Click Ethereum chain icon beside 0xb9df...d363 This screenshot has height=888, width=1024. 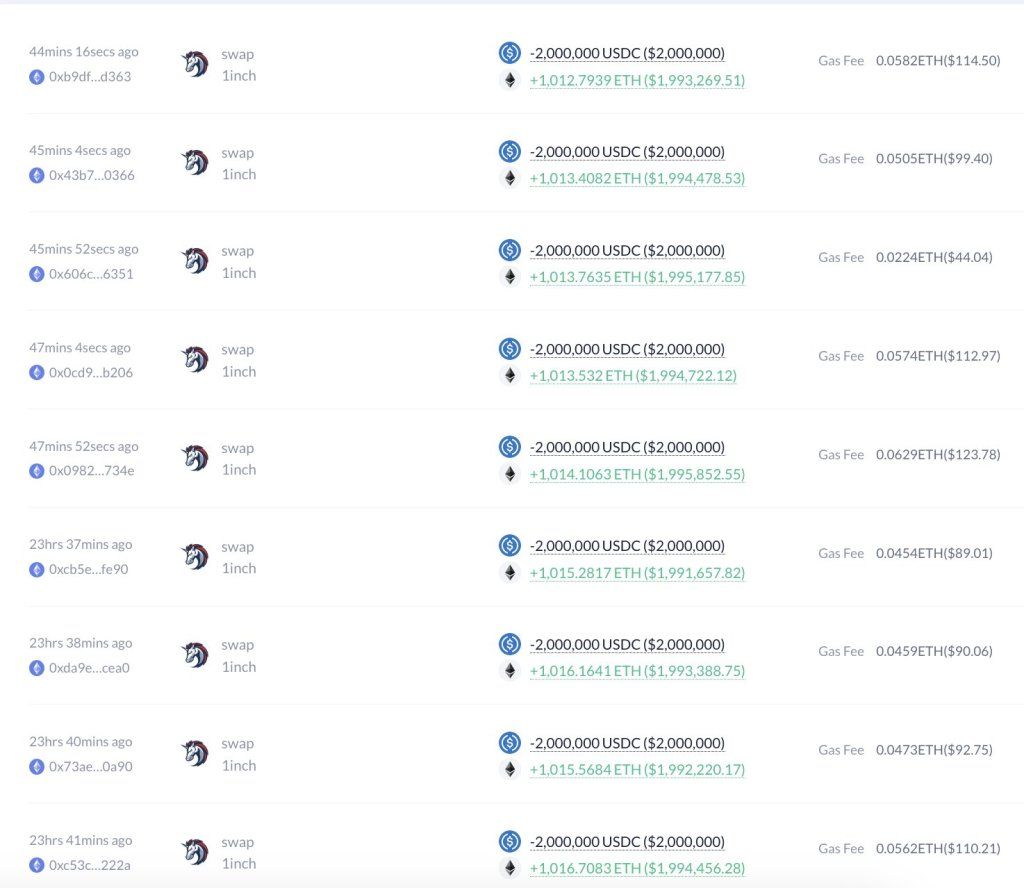[x=37, y=77]
